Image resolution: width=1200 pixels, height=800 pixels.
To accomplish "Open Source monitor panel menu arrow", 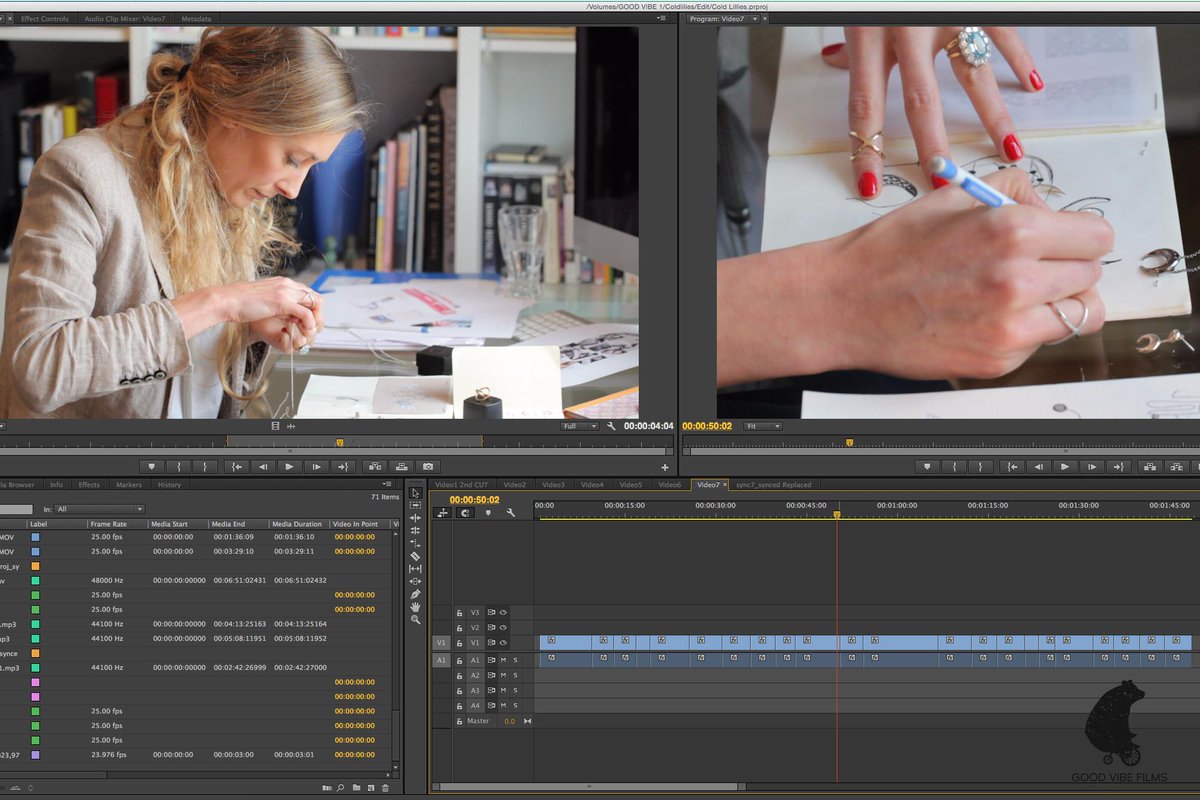I will tap(661, 18).
